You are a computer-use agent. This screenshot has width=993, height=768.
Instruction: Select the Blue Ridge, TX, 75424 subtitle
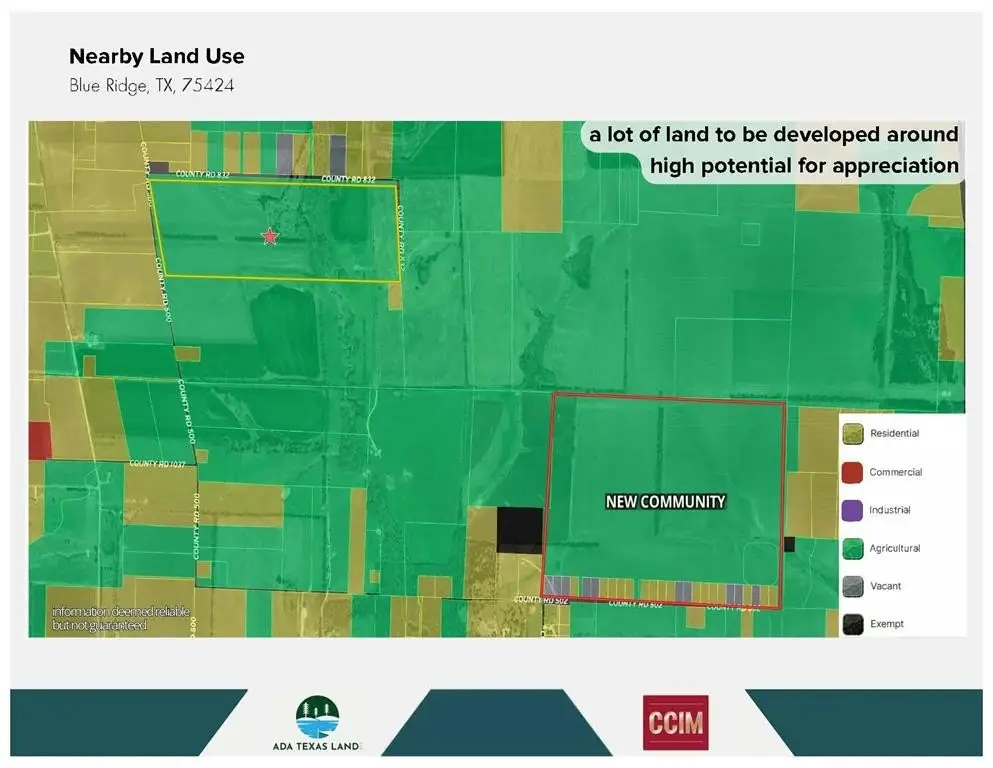click(x=151, y=85)
